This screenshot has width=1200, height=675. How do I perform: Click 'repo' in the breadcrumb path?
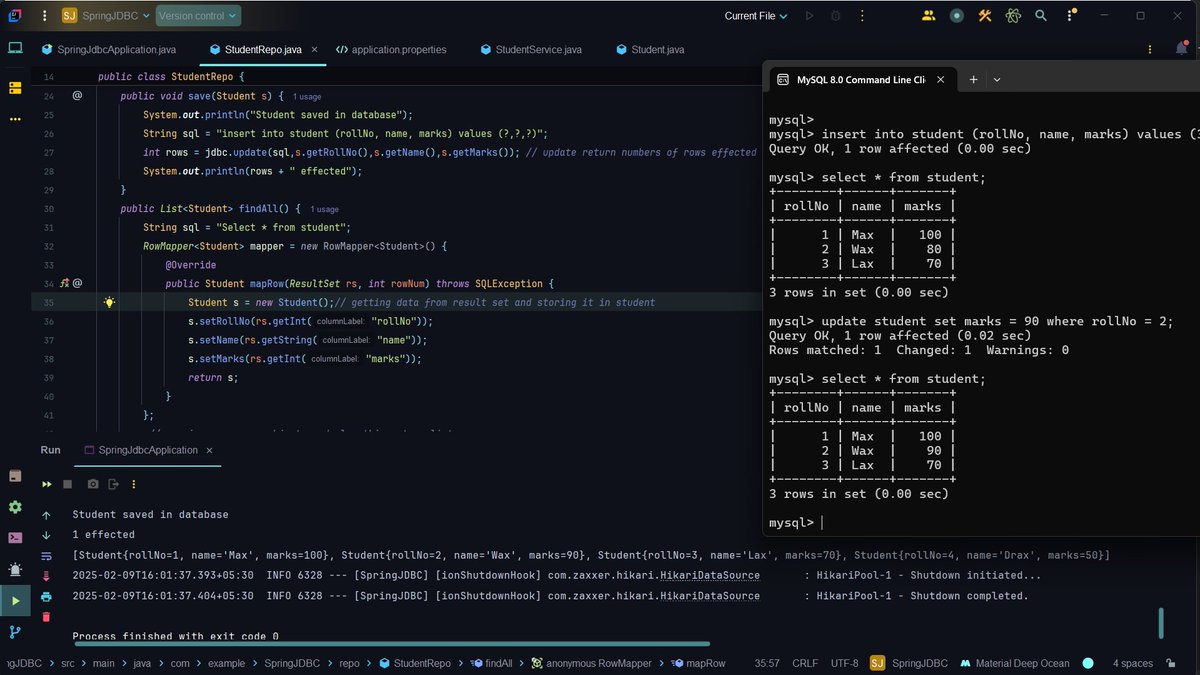349,663
